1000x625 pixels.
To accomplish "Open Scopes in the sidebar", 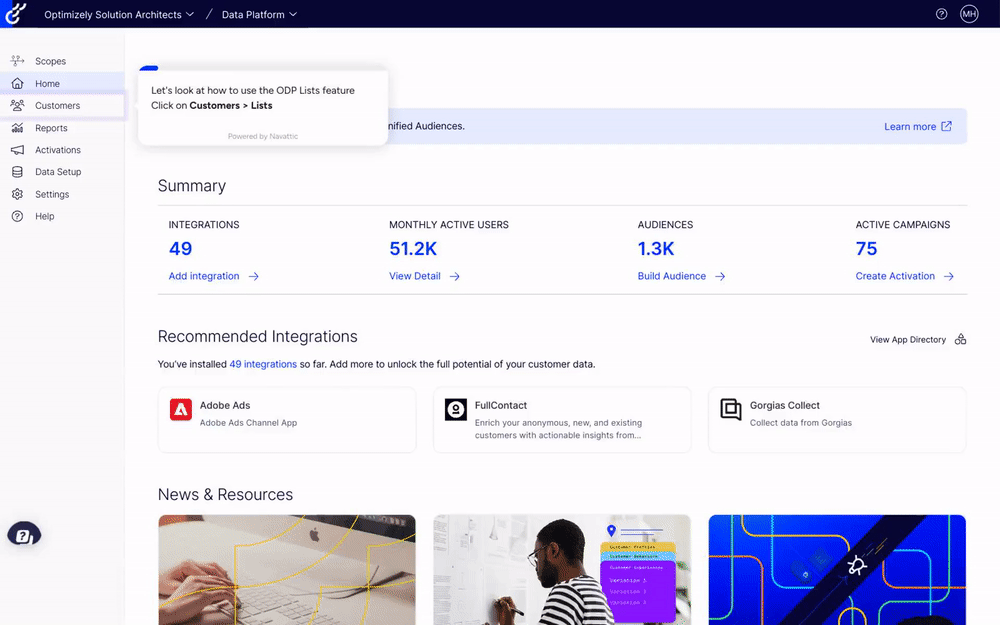I will (50, 62).
